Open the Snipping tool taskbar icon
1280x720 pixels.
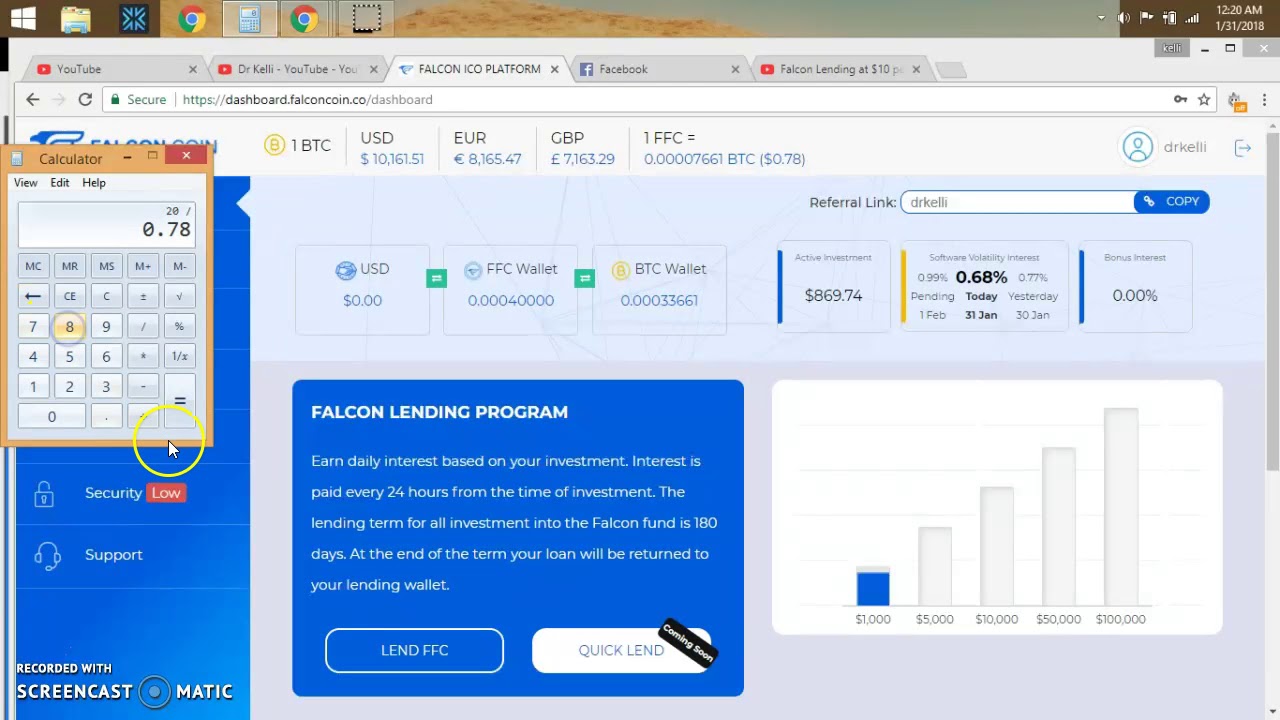click(366, 18)
